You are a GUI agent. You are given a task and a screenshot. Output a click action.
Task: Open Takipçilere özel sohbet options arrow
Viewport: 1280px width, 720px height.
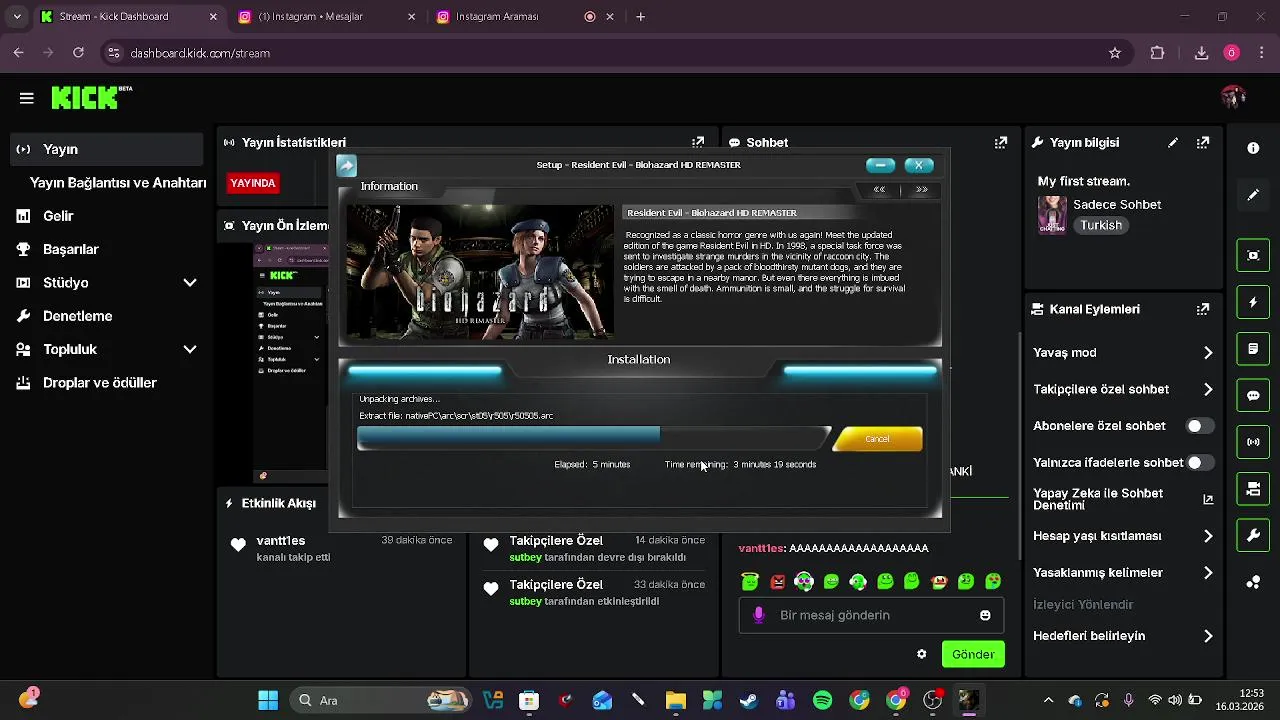1208,389
